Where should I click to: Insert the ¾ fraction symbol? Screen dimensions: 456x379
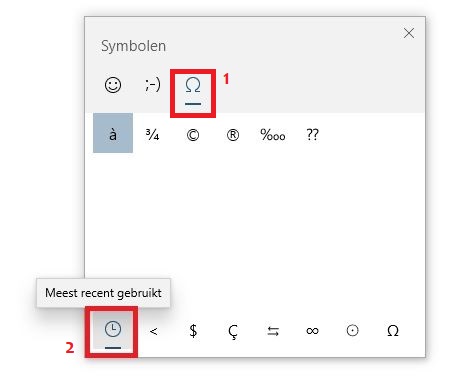(152, 135)
